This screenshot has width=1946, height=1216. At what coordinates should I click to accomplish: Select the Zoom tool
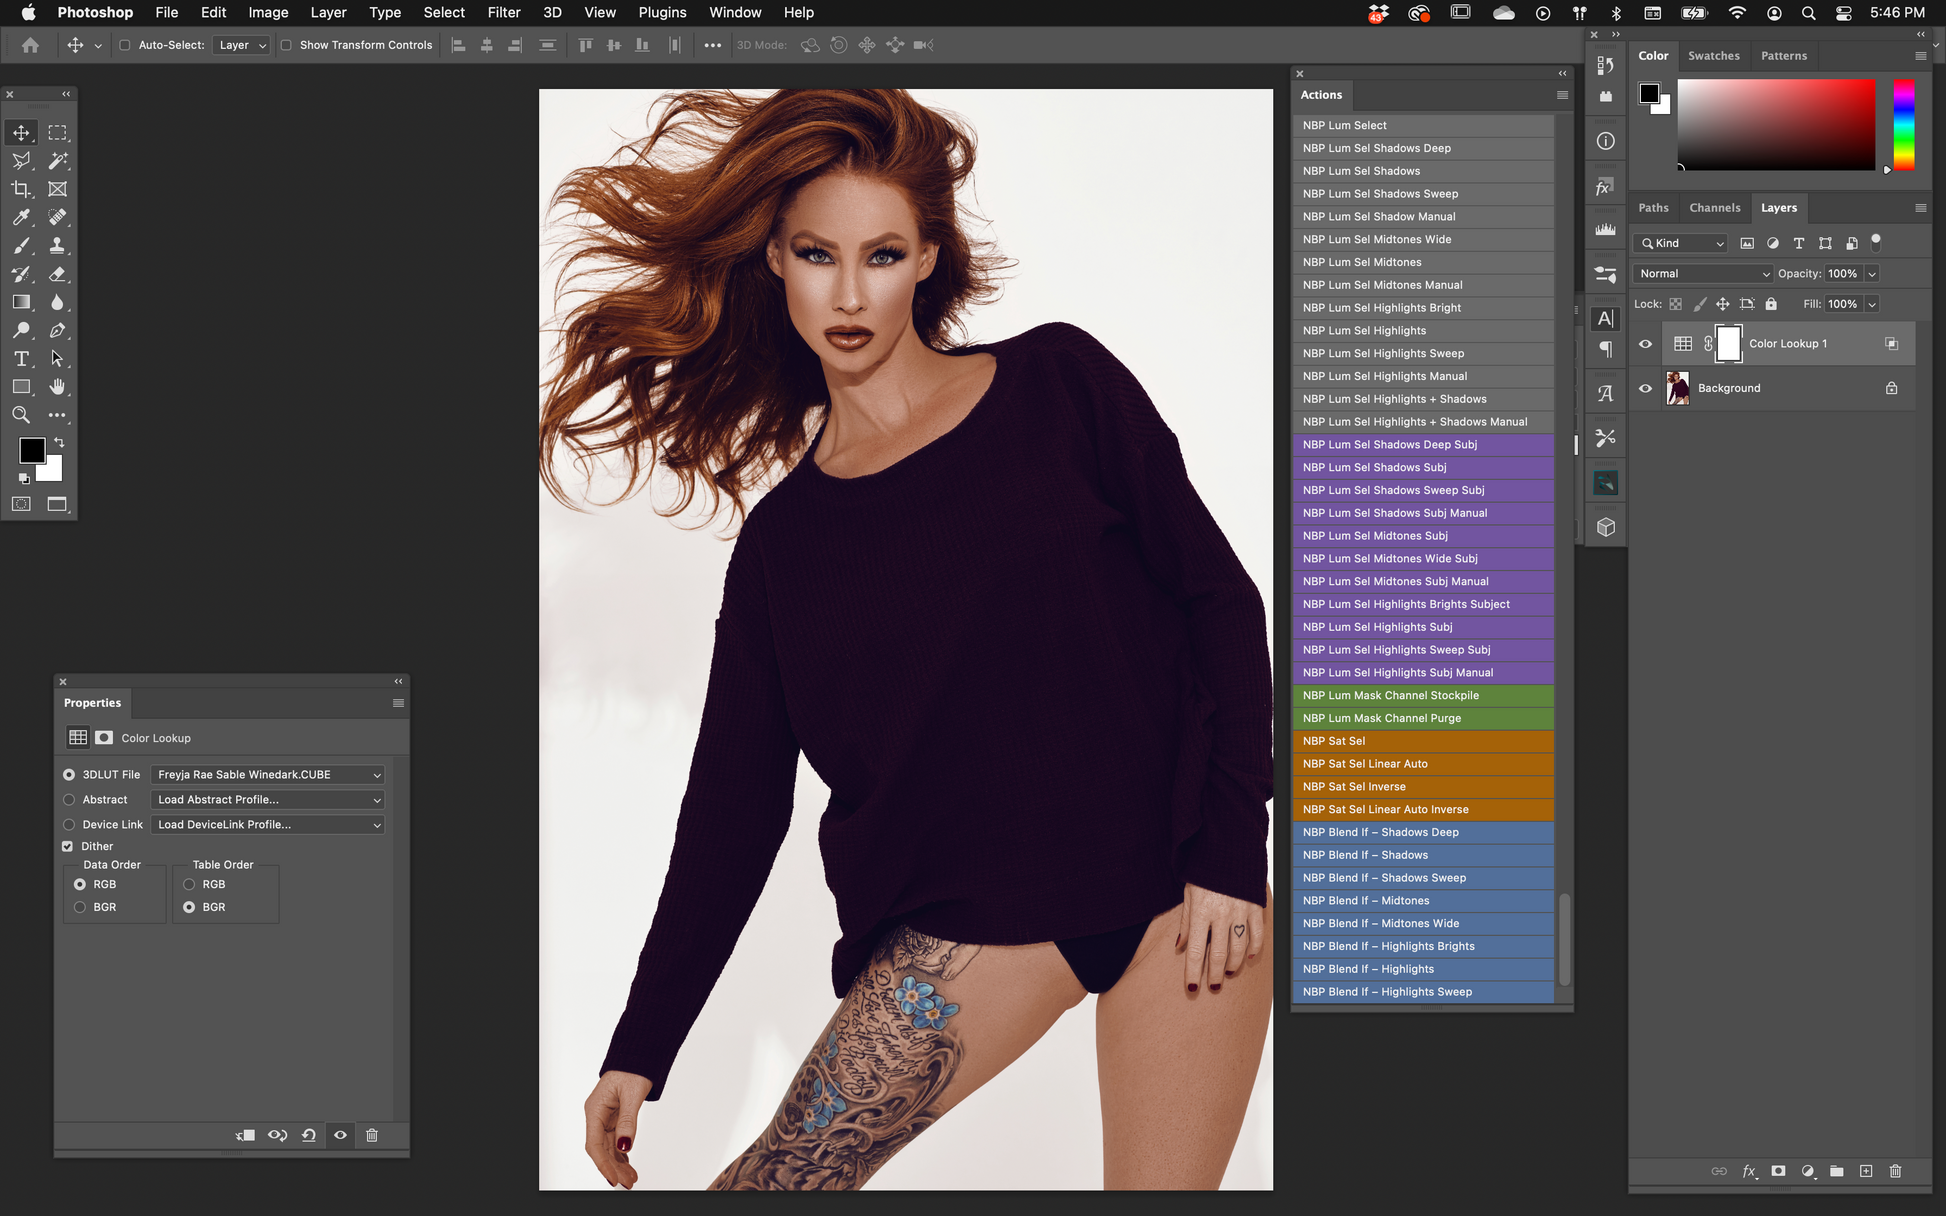[x=21, y=414]
